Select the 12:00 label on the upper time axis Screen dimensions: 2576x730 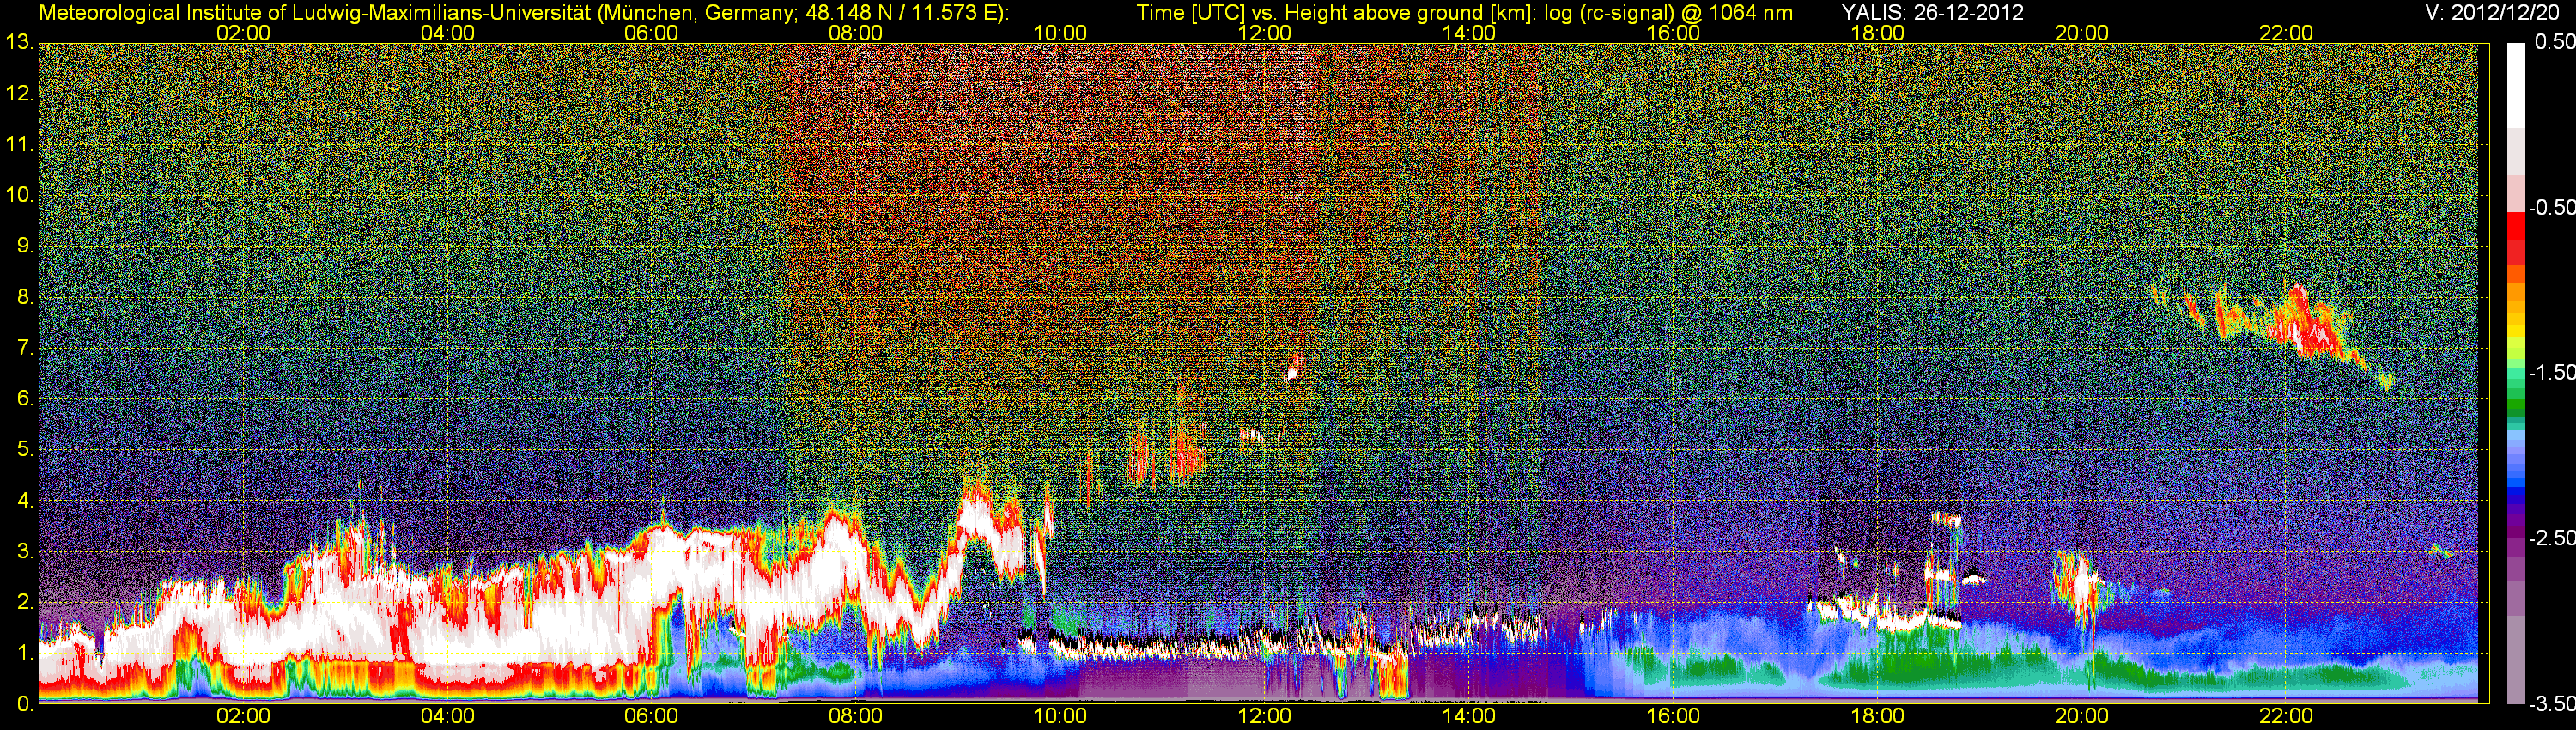click(1264, 33)
